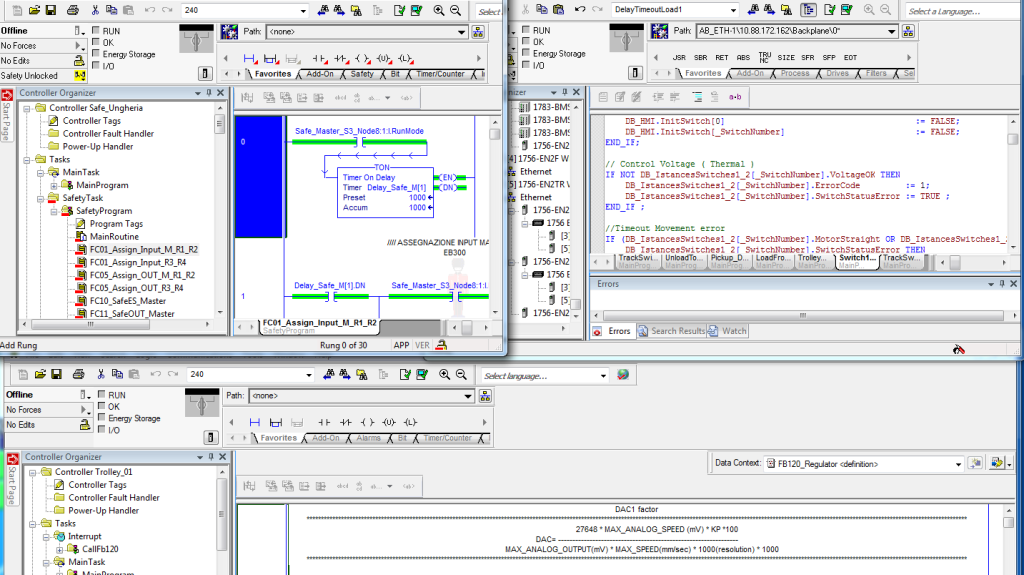This screenshot has height=575, width=1024.
Task: Open RSWho next to AB_ETH-1 path
Action: tap(908, 31)
